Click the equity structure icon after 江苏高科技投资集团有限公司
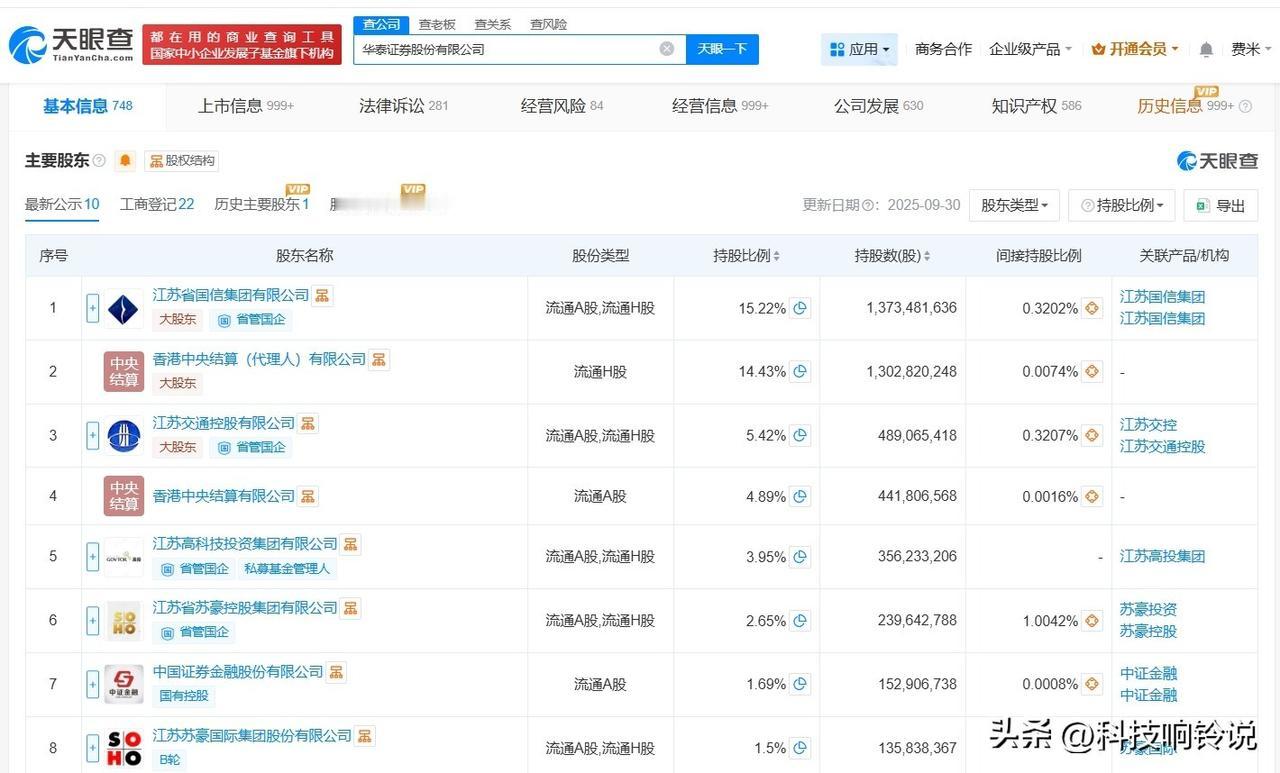Viewport: 1280px width, 773px height. pos(350,544)
